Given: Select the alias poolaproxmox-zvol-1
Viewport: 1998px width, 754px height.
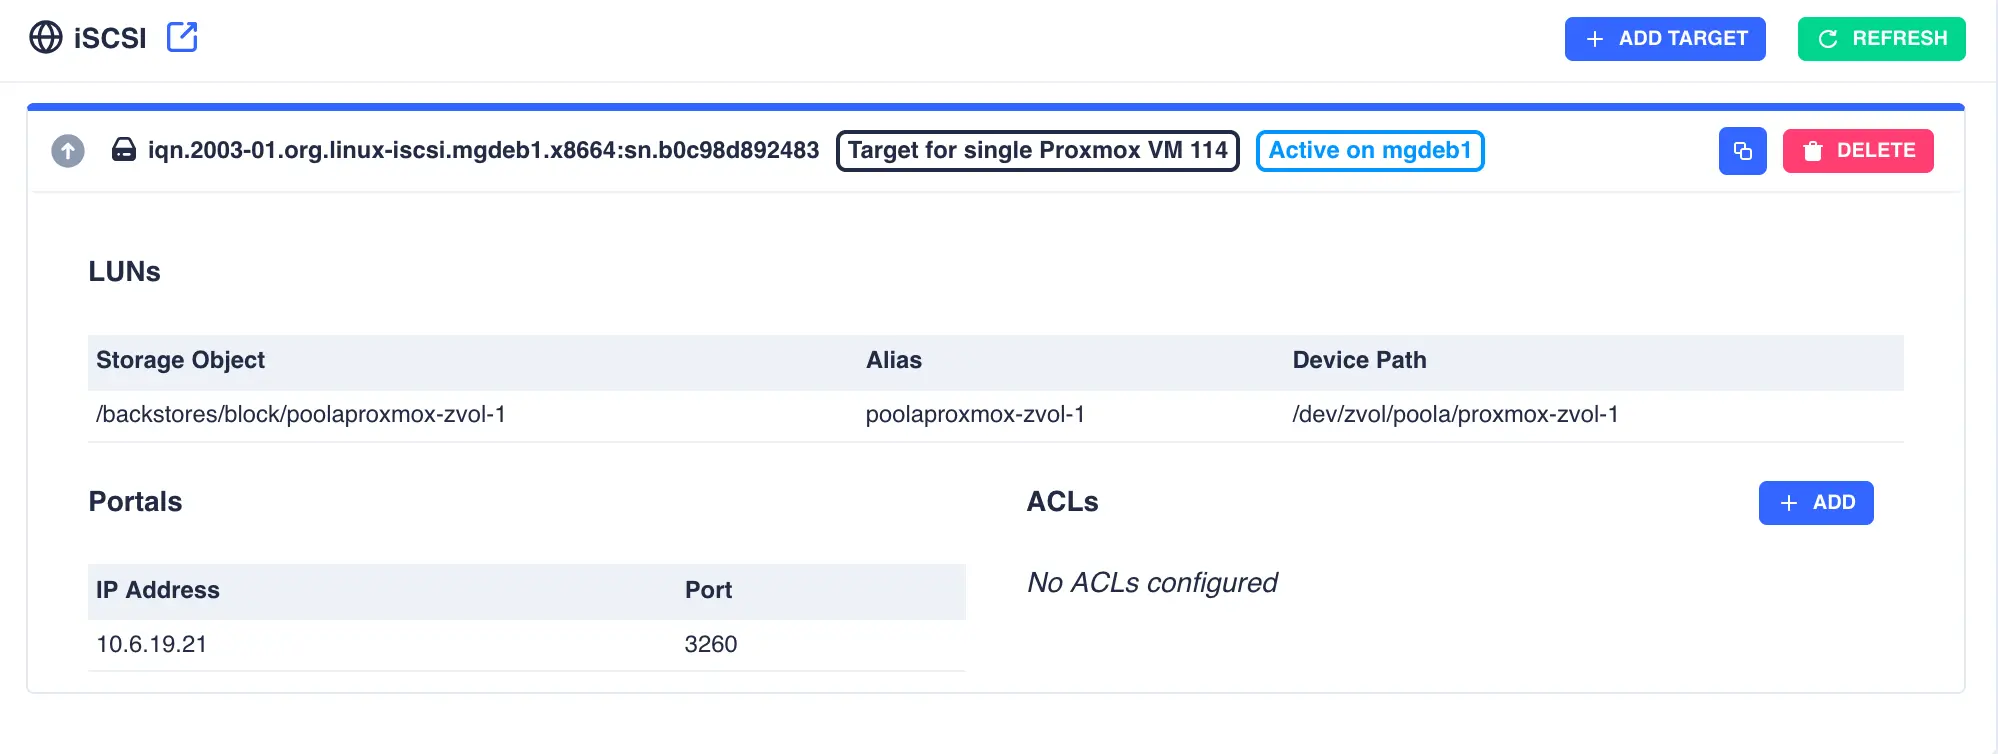Looking at the screenshot, I should (974, 415).
